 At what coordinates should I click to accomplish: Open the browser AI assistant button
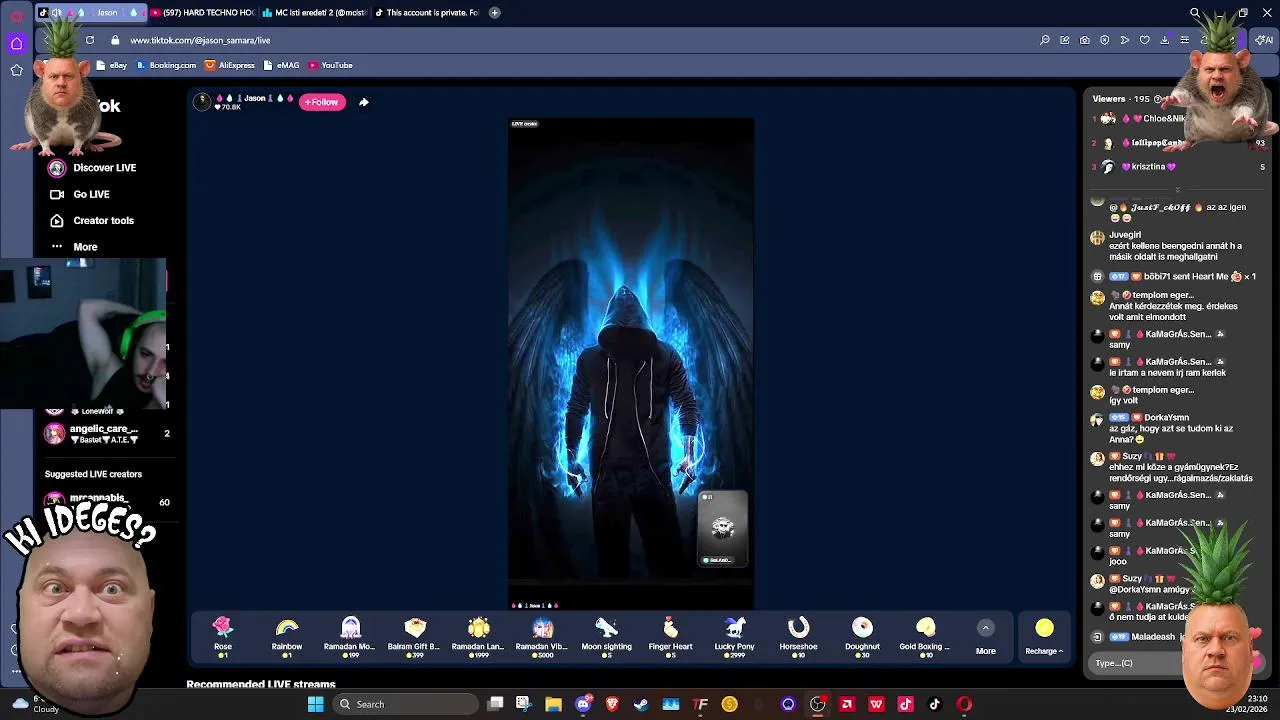[1265, 40]
